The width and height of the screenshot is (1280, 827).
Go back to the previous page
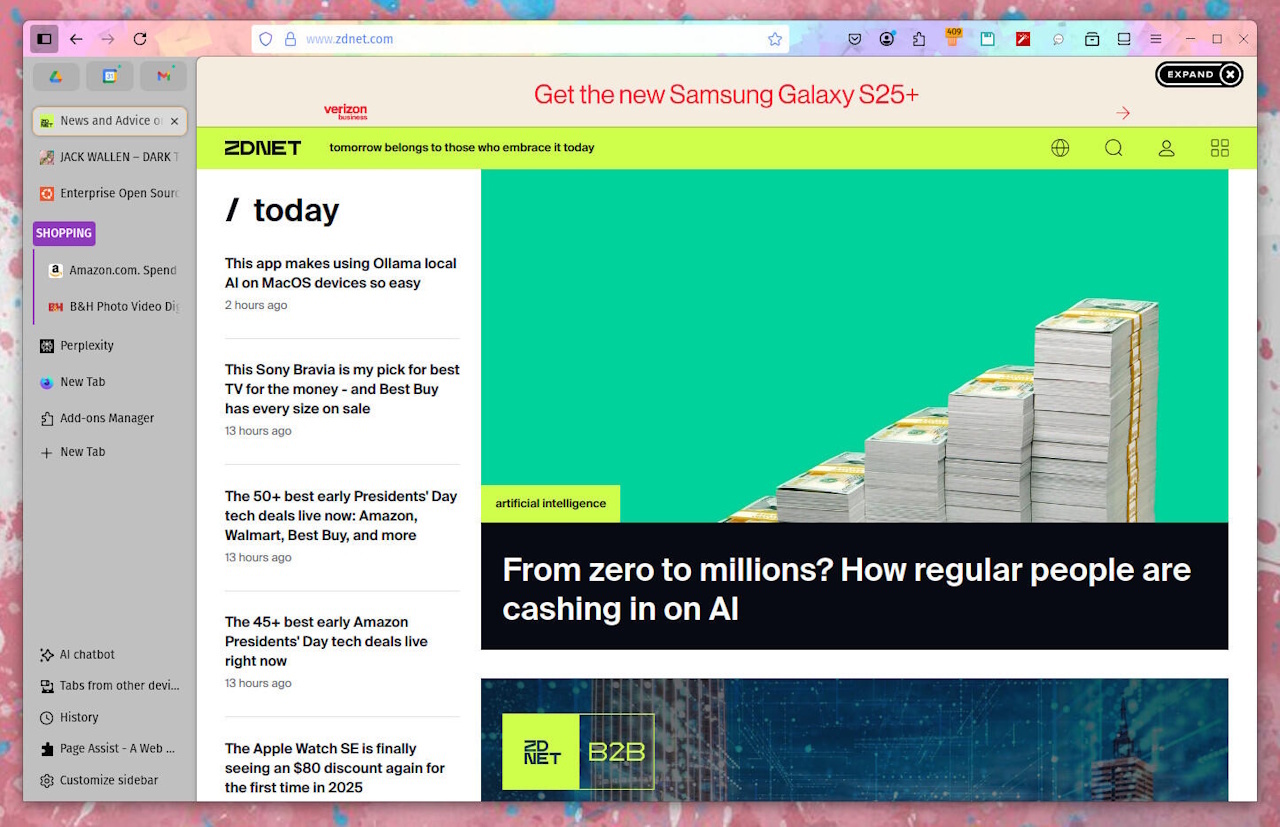[76, 39]
